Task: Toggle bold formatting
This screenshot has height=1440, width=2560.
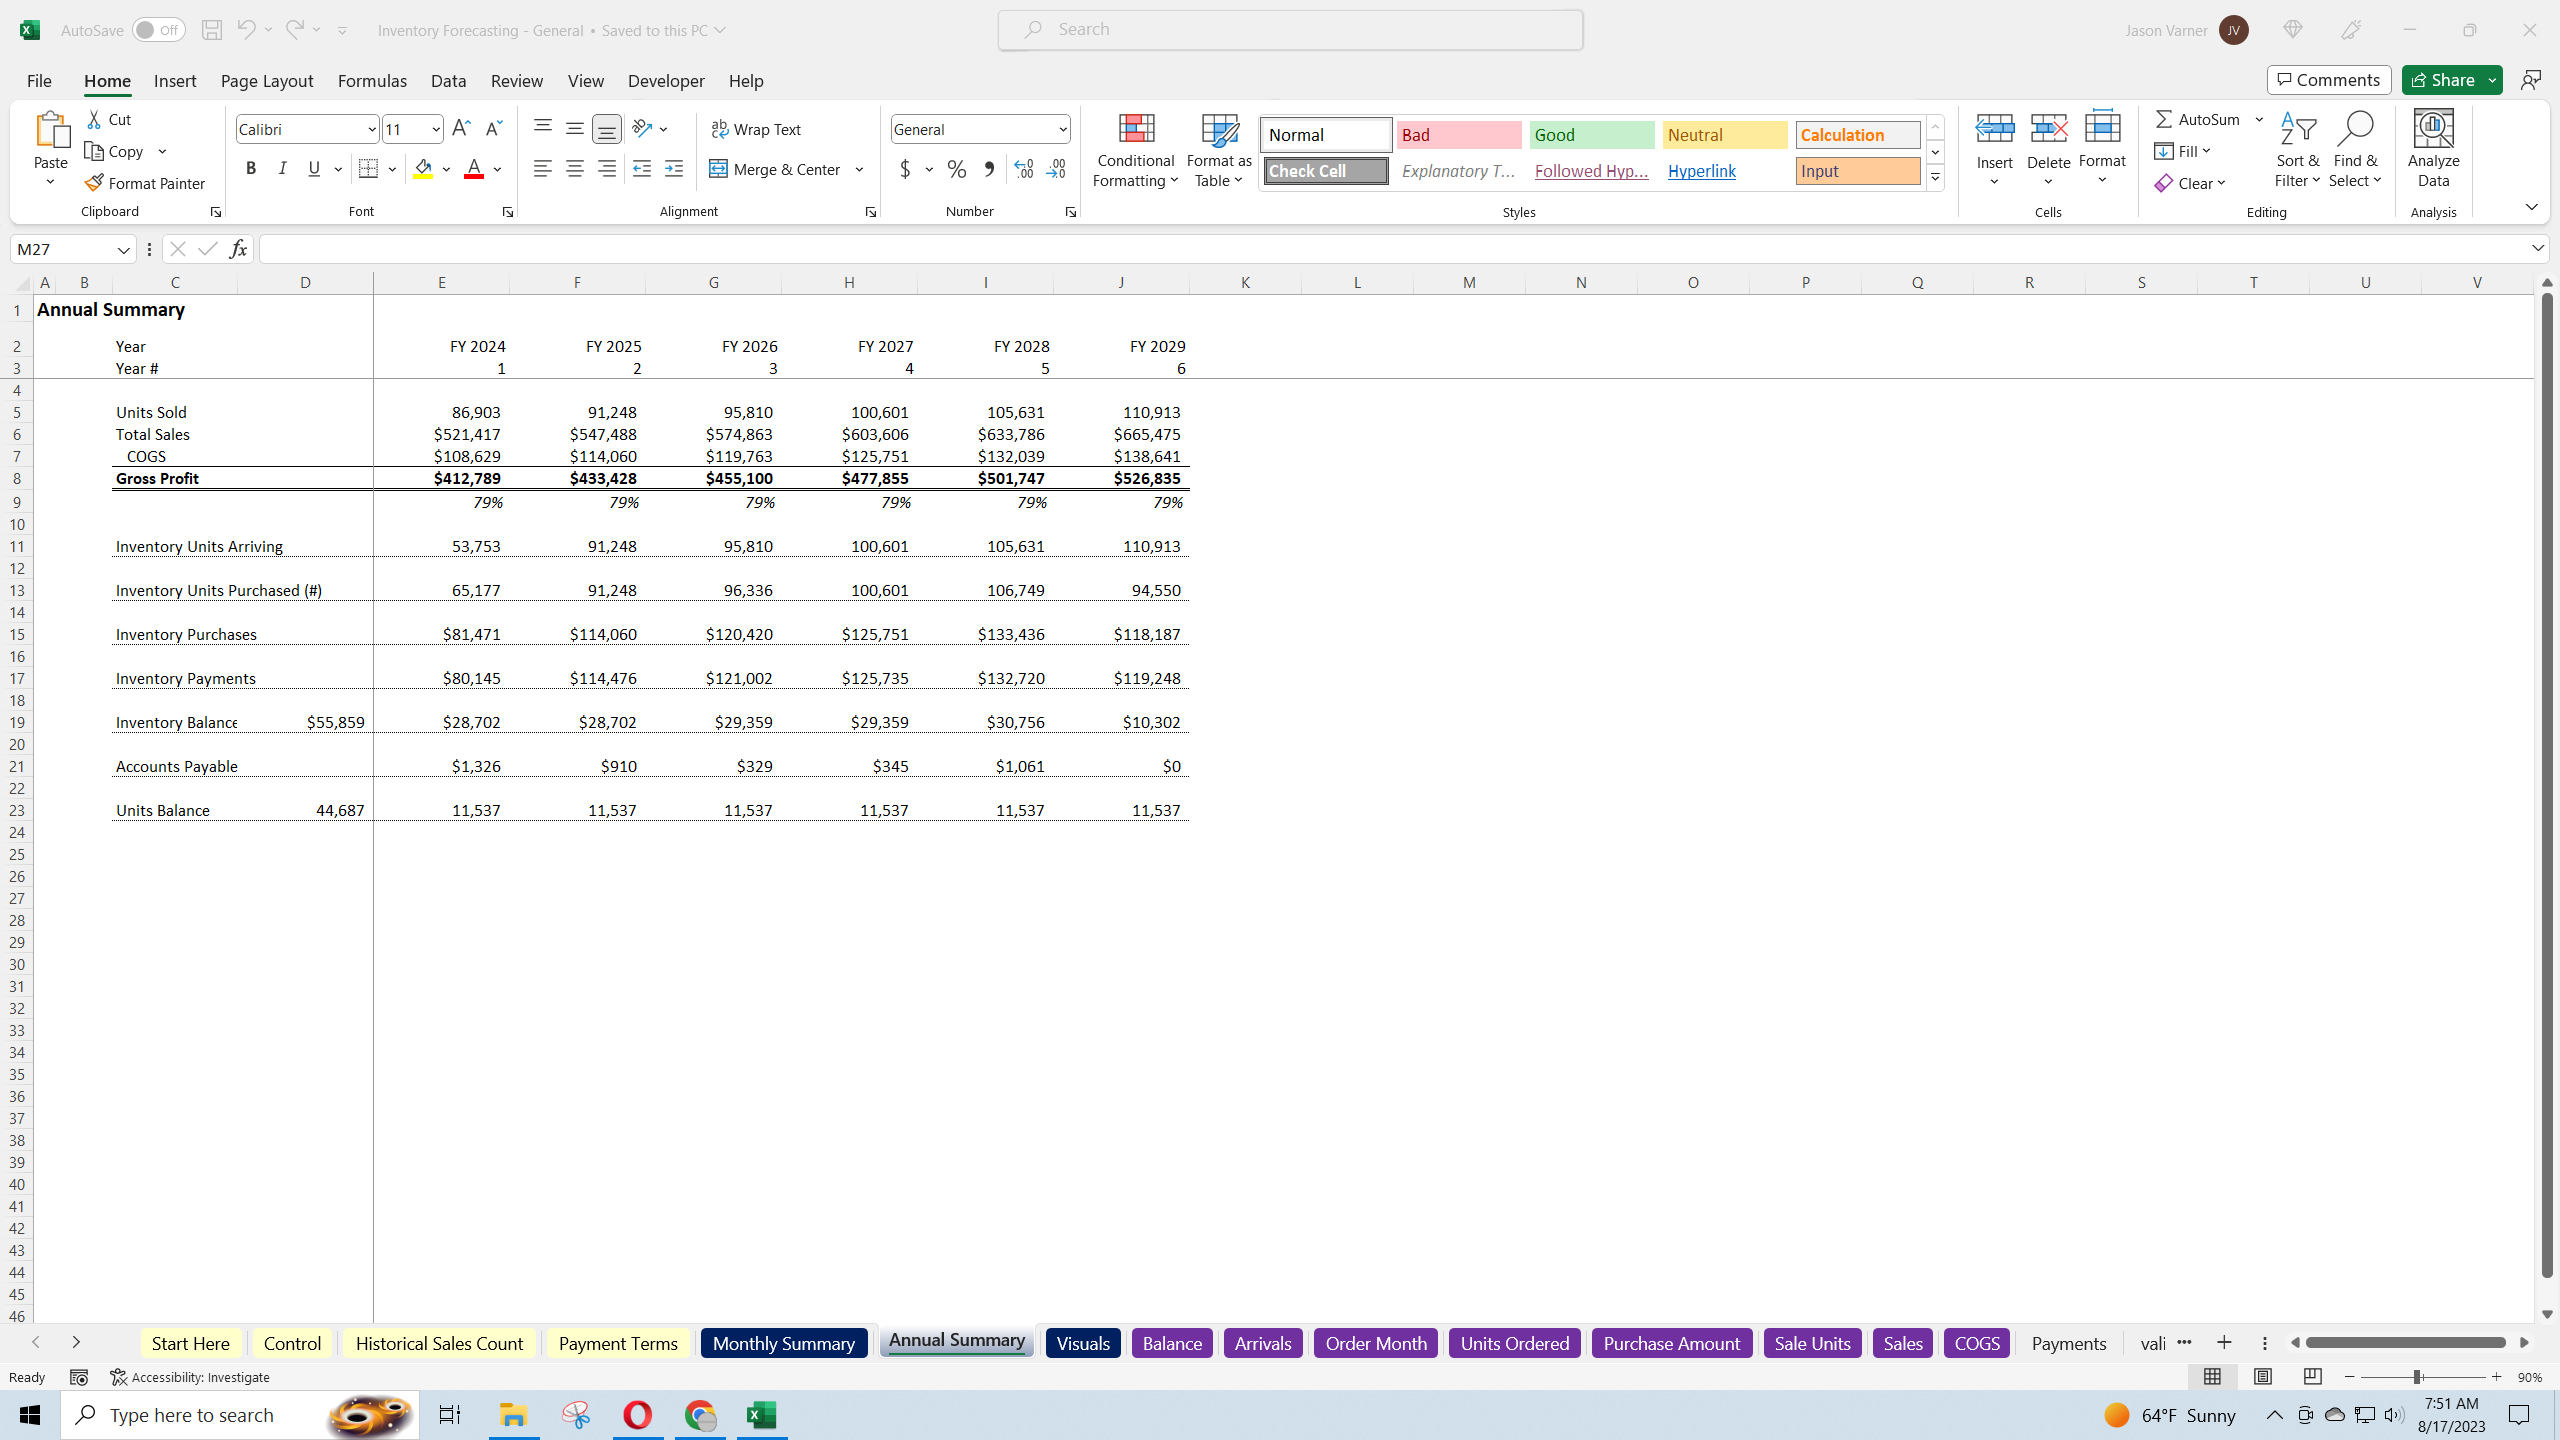Action: point(251,168)
